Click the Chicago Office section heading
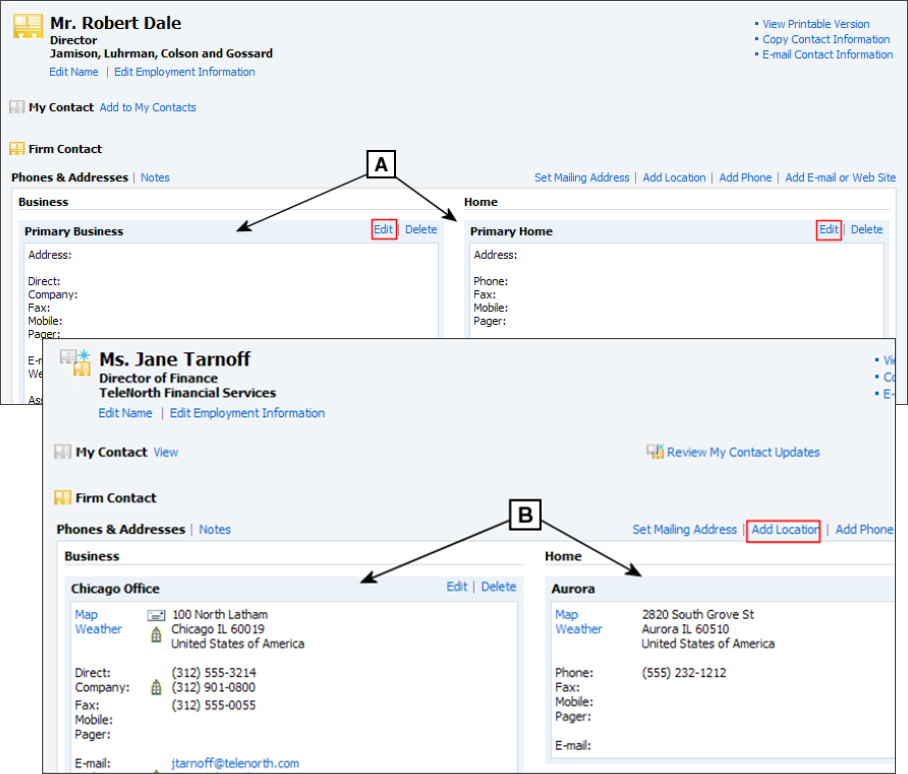The height and width of the screenshot is (774, 908). pos(115,589)
